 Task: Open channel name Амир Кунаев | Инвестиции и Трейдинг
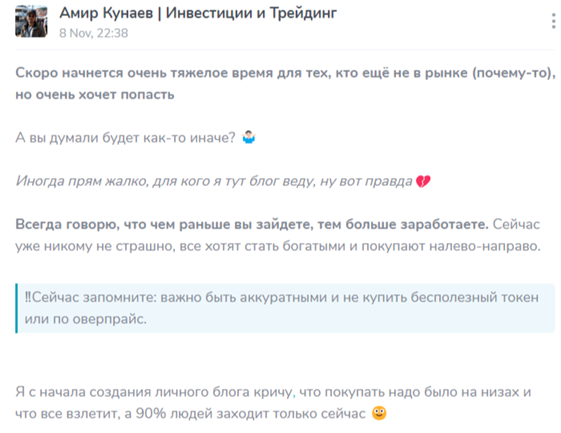click(198, 14)
